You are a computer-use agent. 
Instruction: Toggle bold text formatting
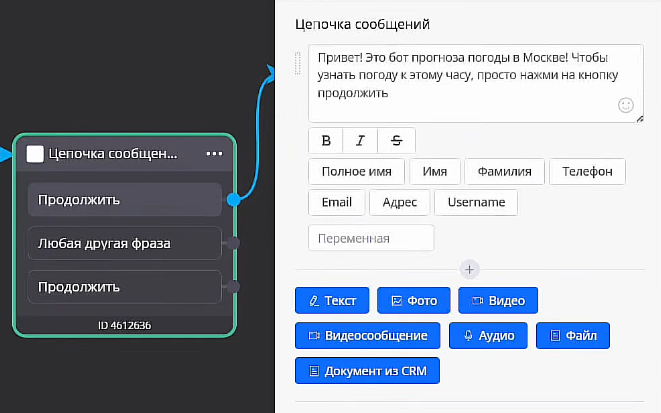coord(325,140)
